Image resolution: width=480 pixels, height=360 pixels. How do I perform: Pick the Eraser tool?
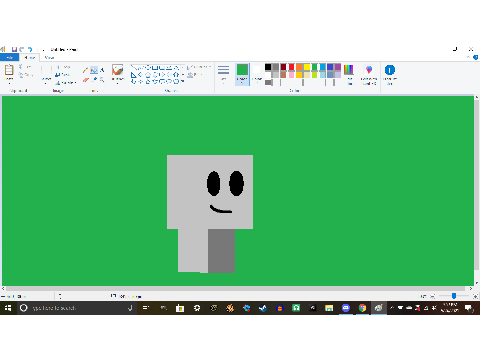click(86, 80)
